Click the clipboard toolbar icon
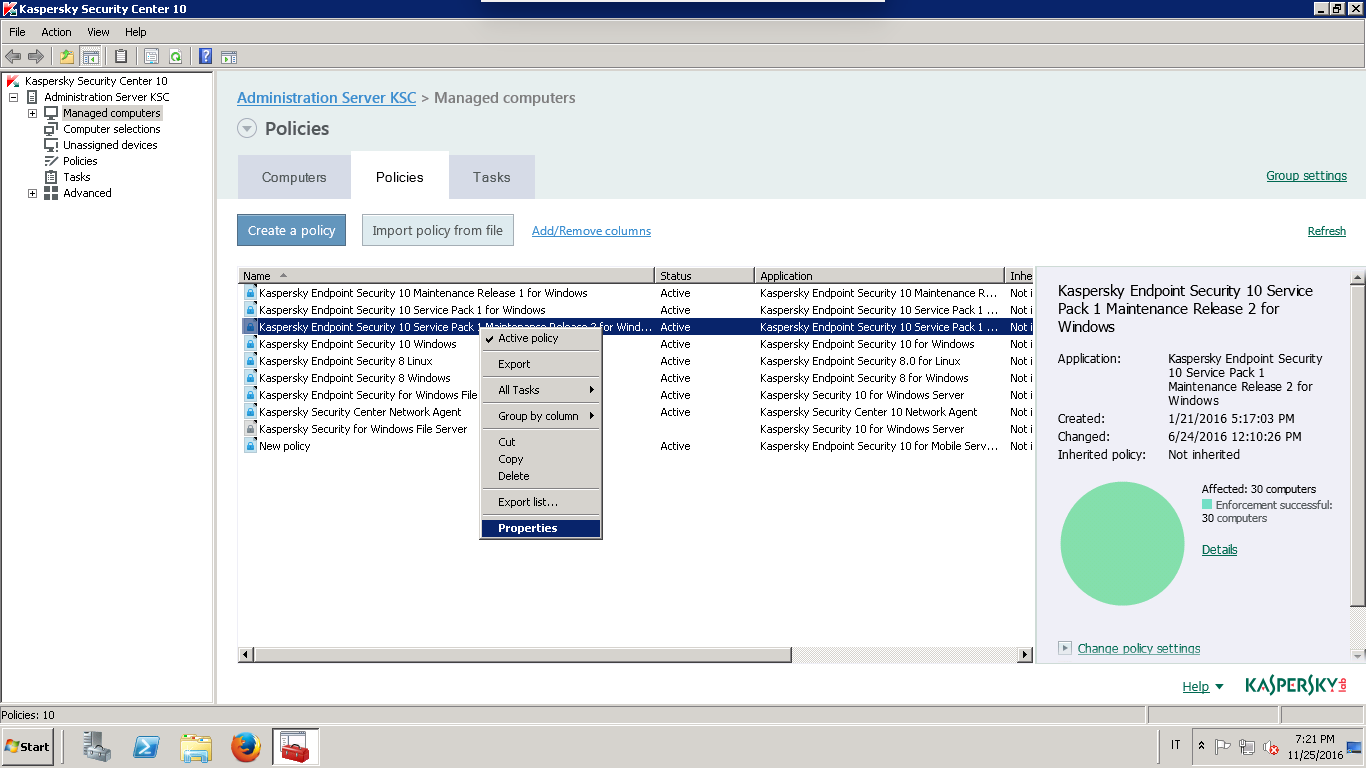 pos(121,56)
